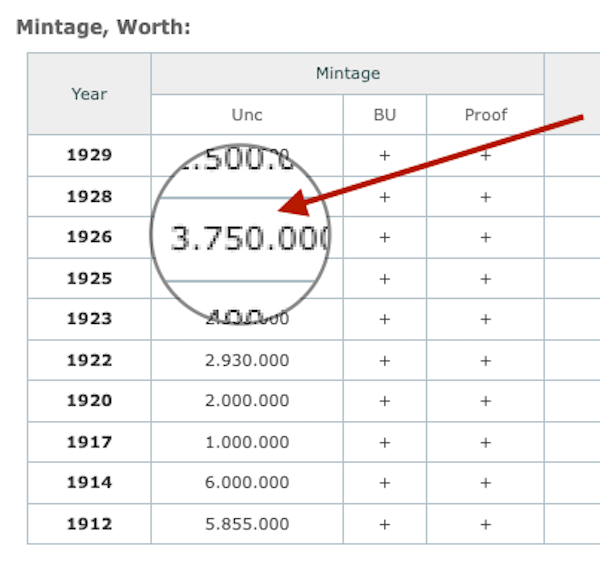Click the 2.930.000 mintage cell
Image resolution: width=600 pixels, height=564 pixels.
[x=247, y=360]
